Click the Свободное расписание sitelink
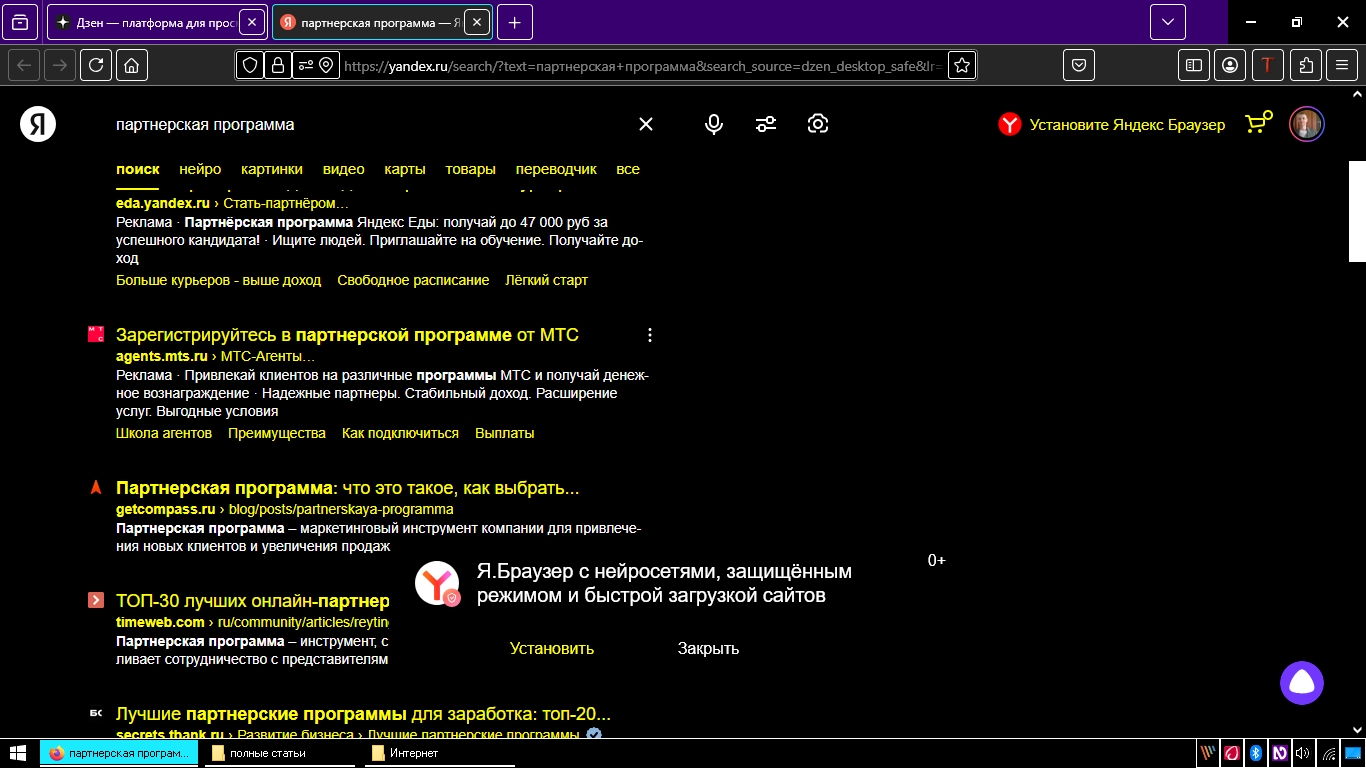 coord(413,280)
